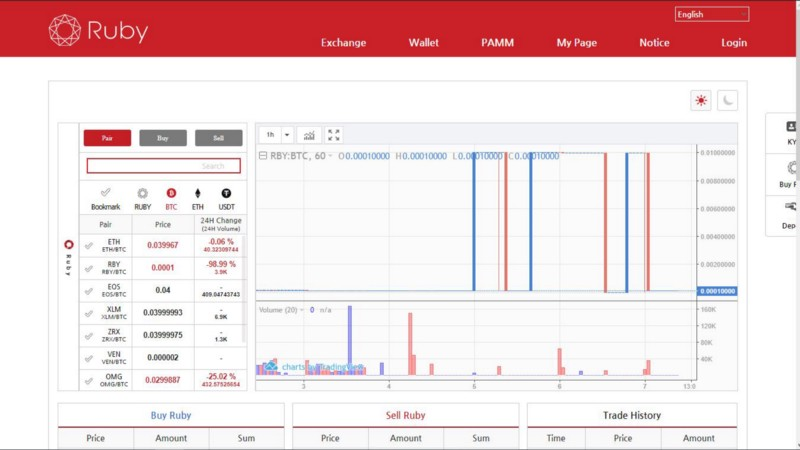Click the pair Search input field

click(x=163, y=166)
